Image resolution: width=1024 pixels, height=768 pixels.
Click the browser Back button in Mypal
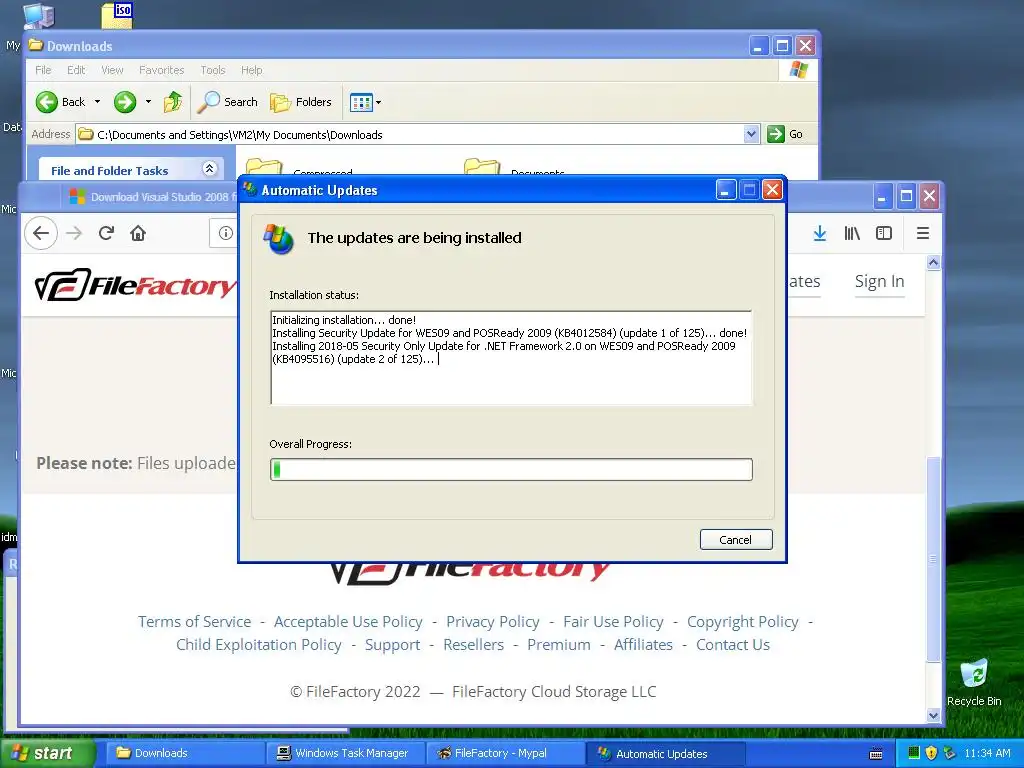(x=41, y=233)
